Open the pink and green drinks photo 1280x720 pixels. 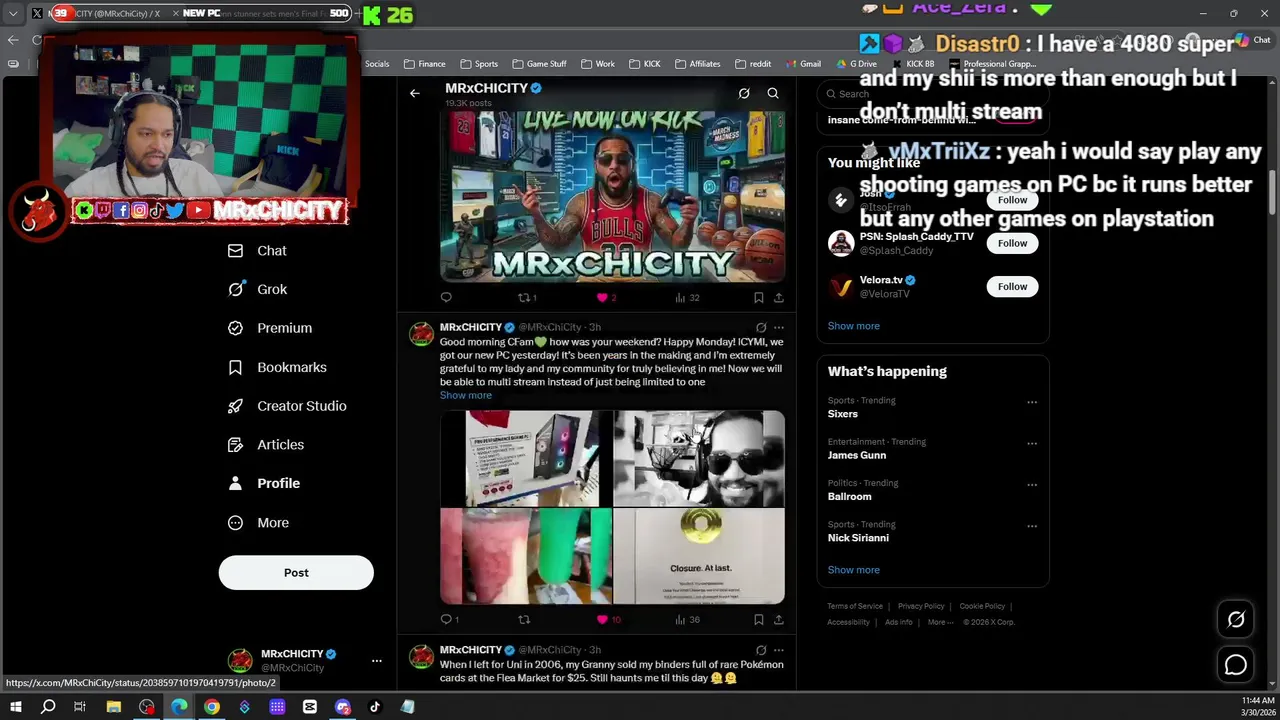coord(525,556)
